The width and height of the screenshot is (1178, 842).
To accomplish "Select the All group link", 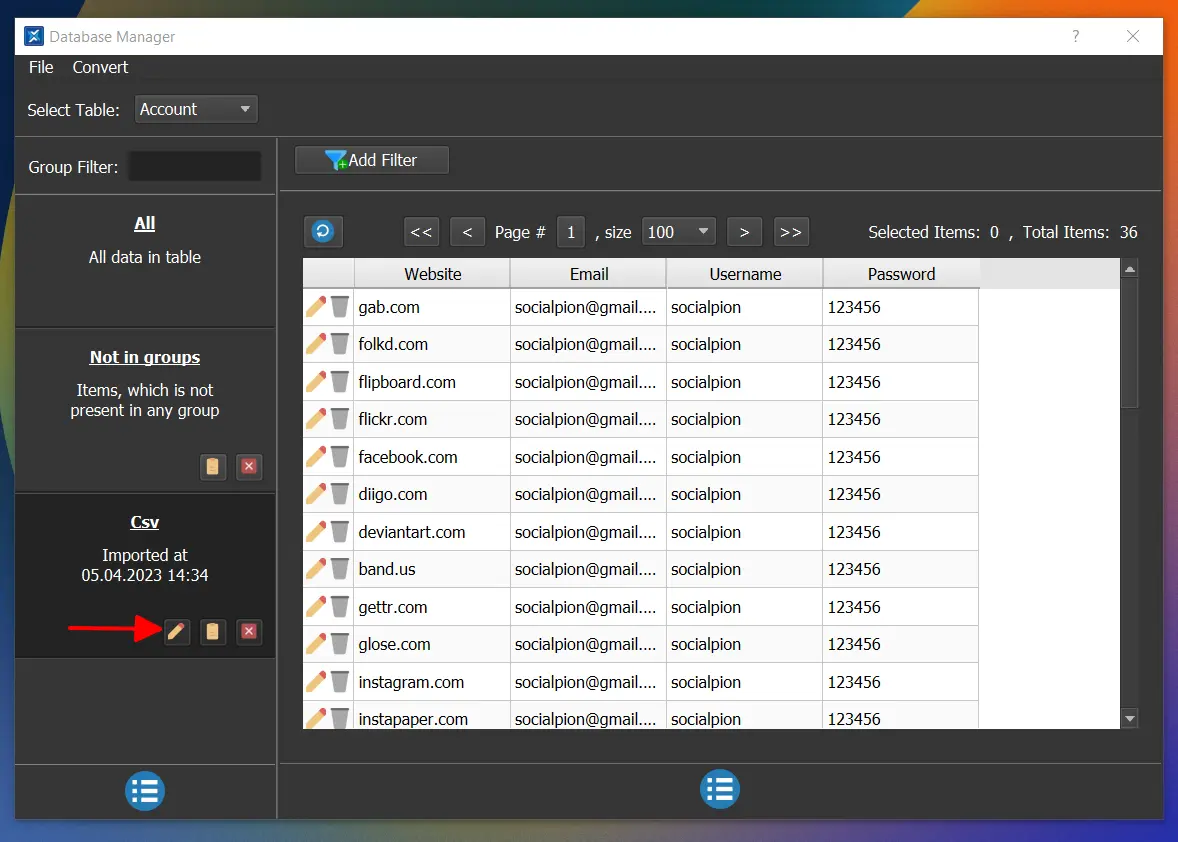I will [x=144, y=224].
